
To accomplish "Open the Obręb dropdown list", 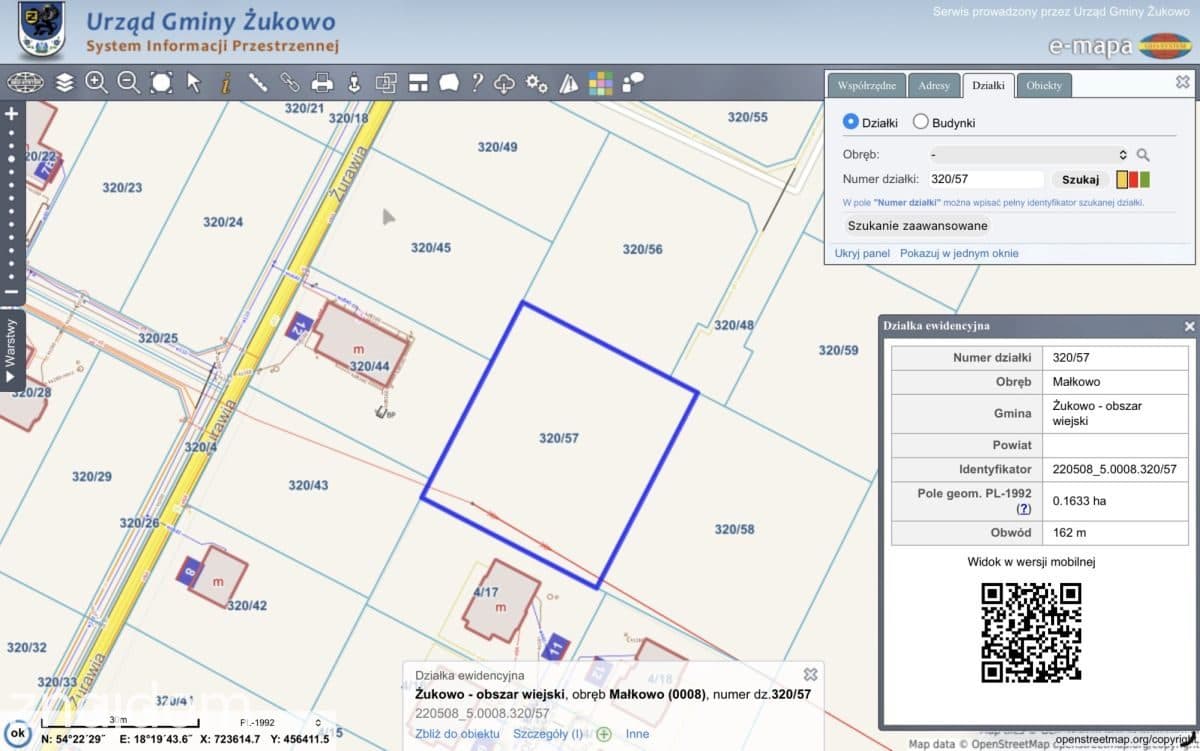I will pyautogui.click(x=1028, y=155).
